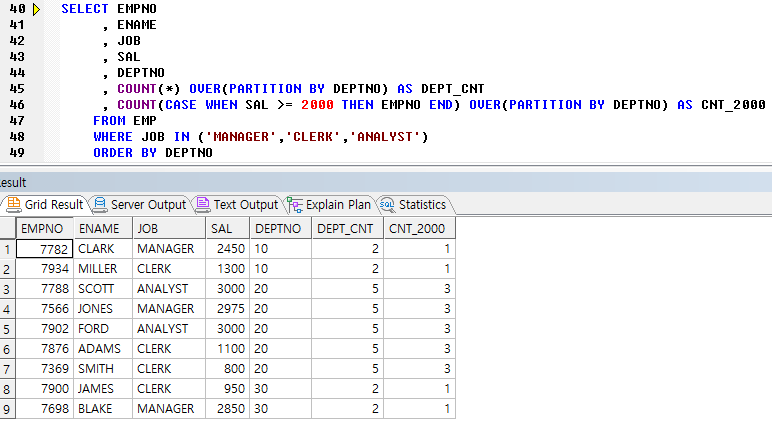Screen dimensions: 772x428
Task: Select the CNT_2000 column header
Action: (x=419, y=229)
